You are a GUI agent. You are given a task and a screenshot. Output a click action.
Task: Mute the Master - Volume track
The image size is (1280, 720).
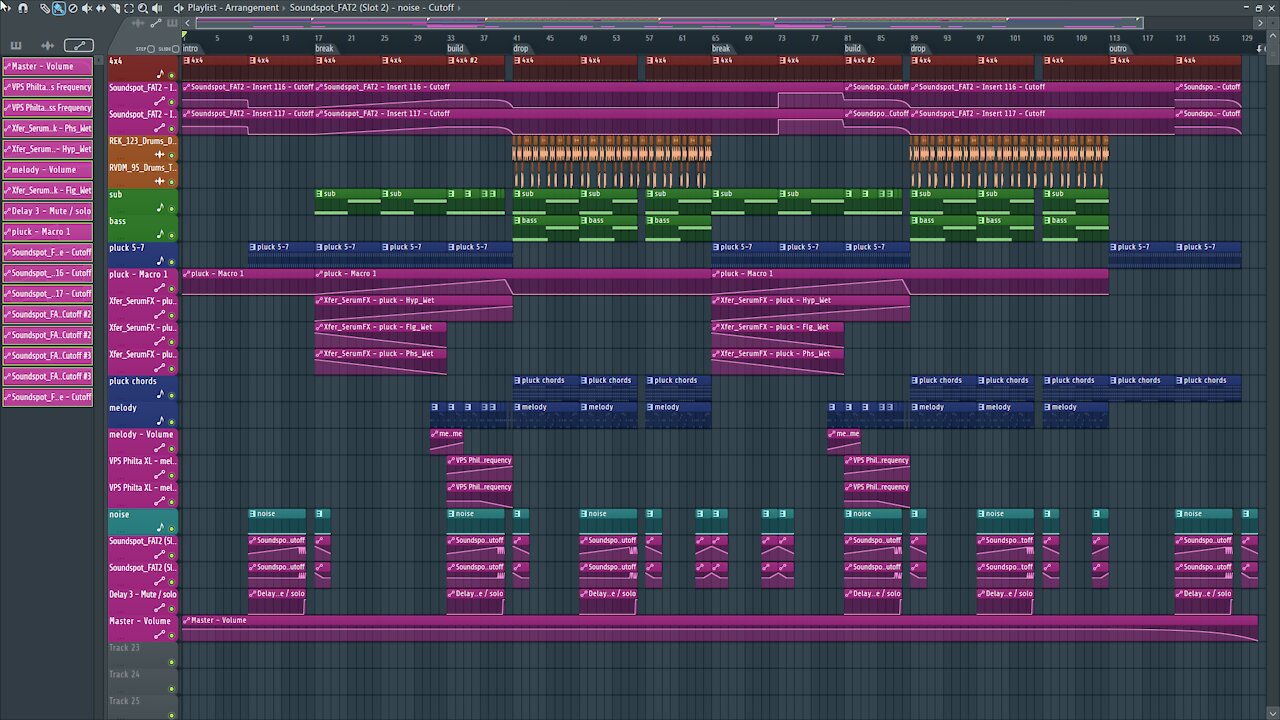point(172,635)
